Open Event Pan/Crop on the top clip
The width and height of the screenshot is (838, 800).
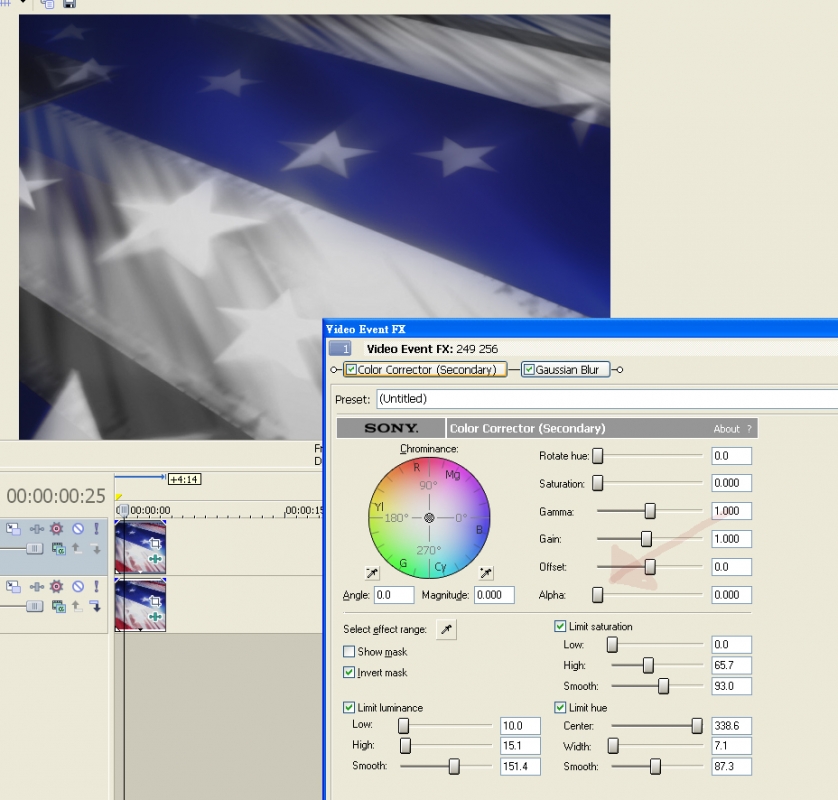[x=155, y=543]
